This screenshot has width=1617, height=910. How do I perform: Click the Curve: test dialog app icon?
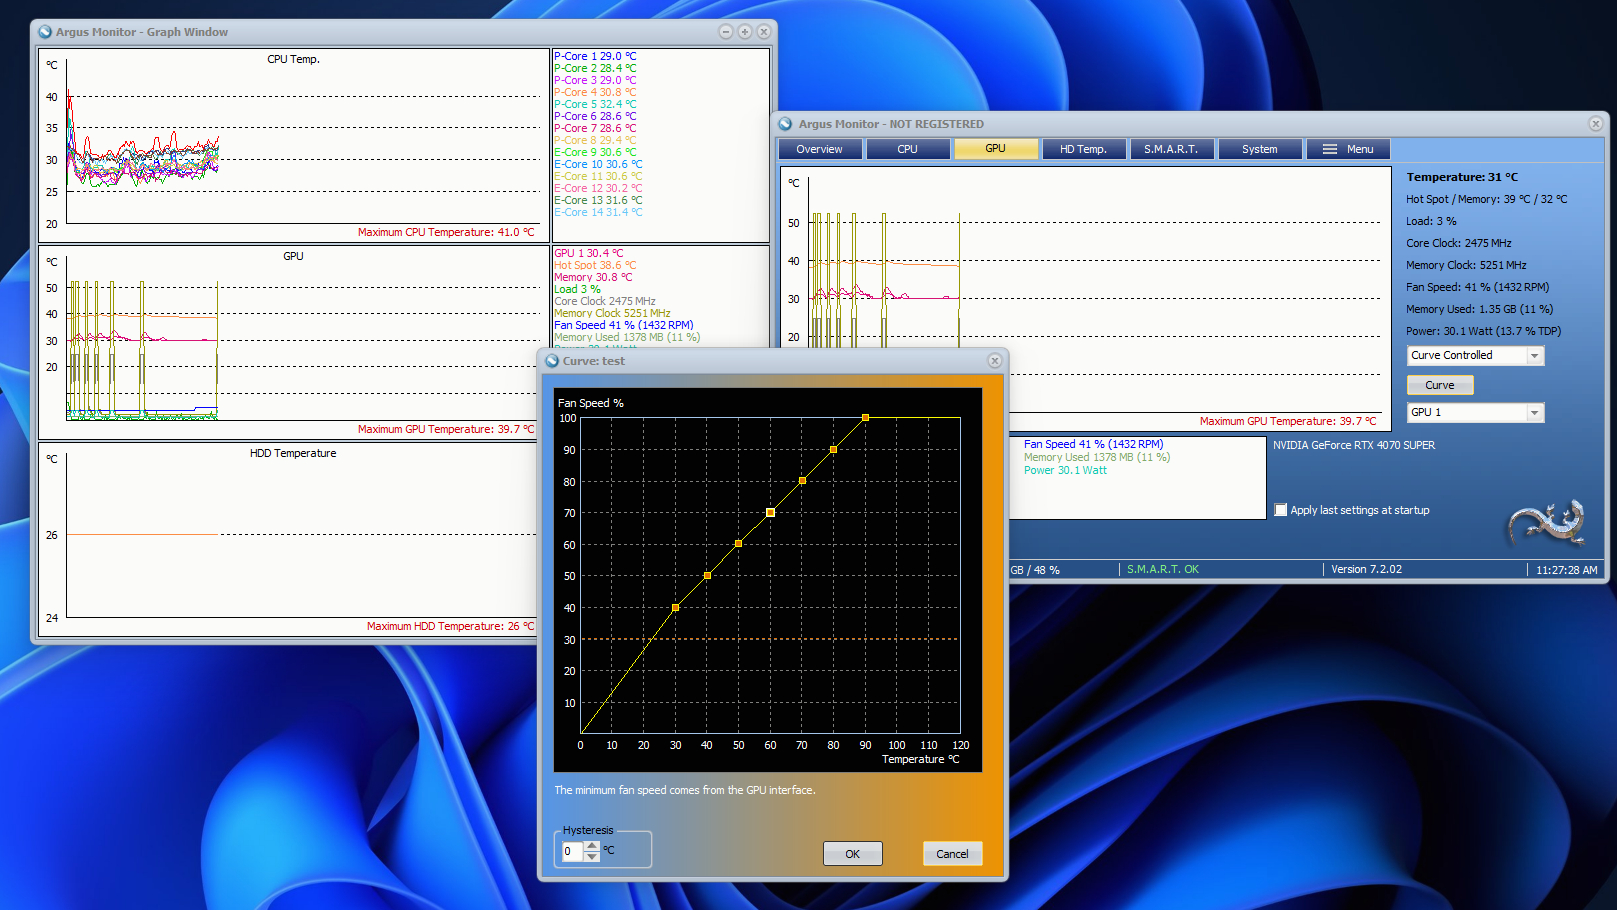point(552,361)
